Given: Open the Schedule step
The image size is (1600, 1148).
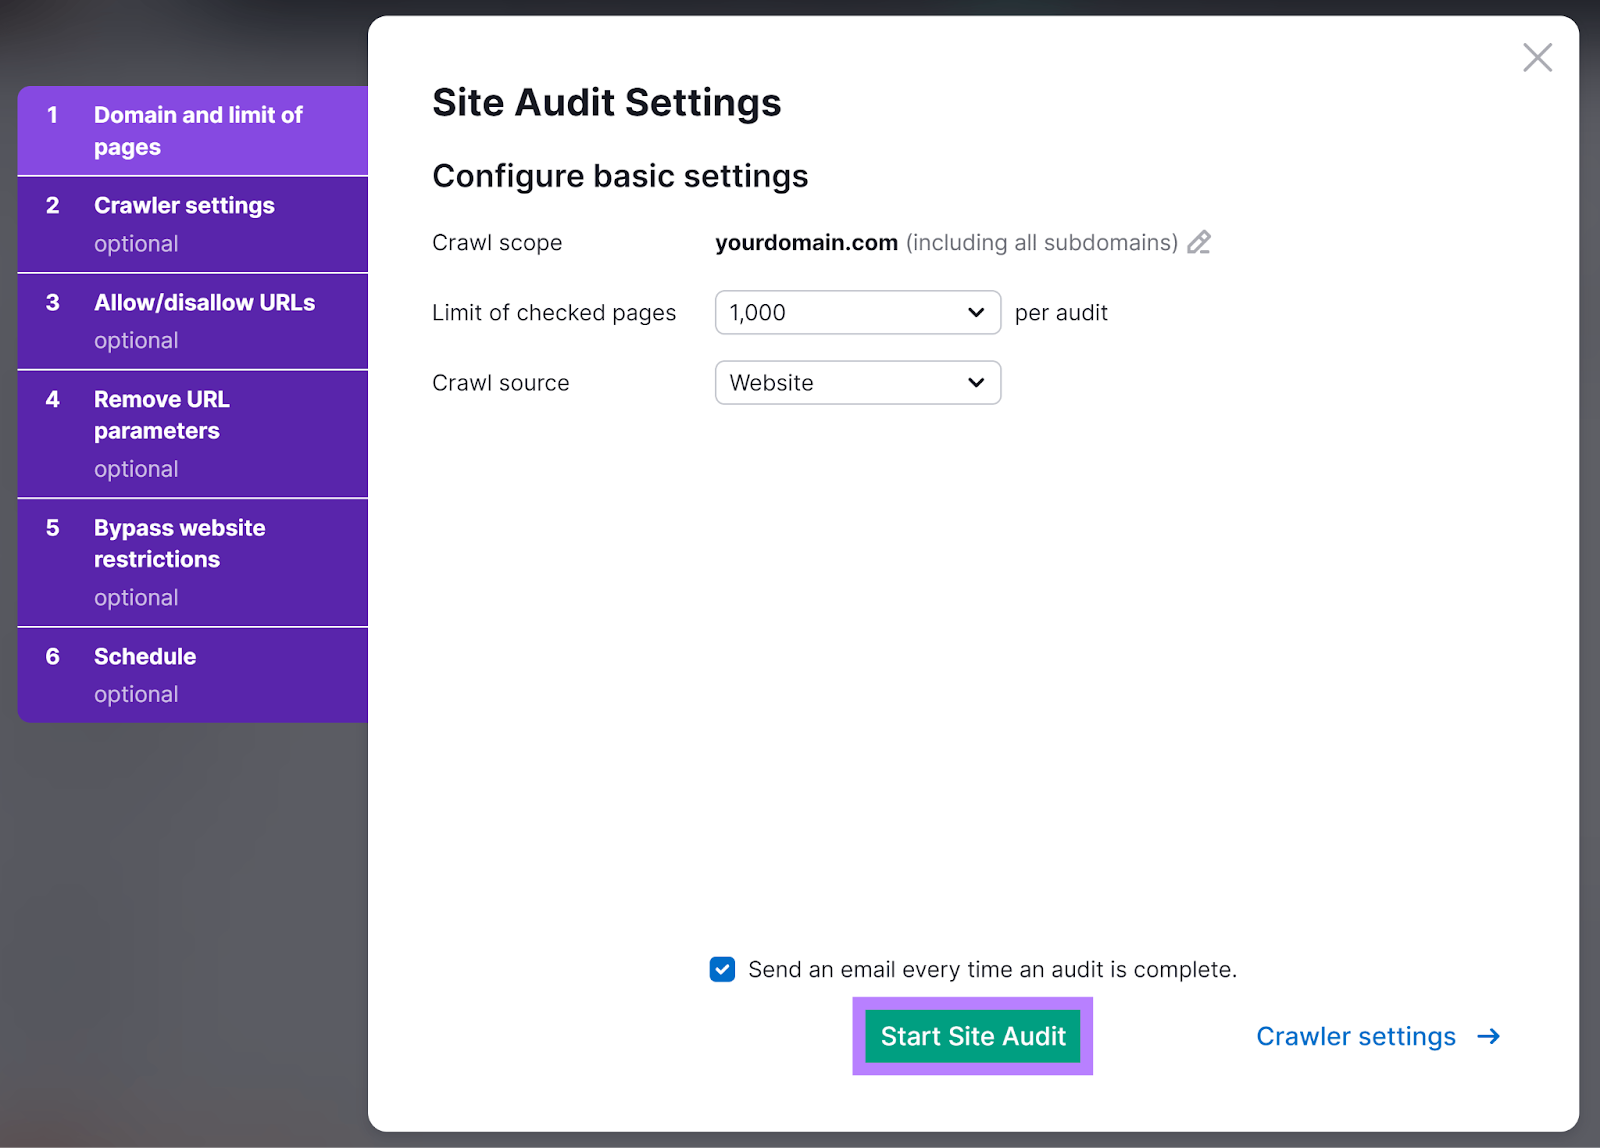Looking at the screenshot, I should pos(192,674).
